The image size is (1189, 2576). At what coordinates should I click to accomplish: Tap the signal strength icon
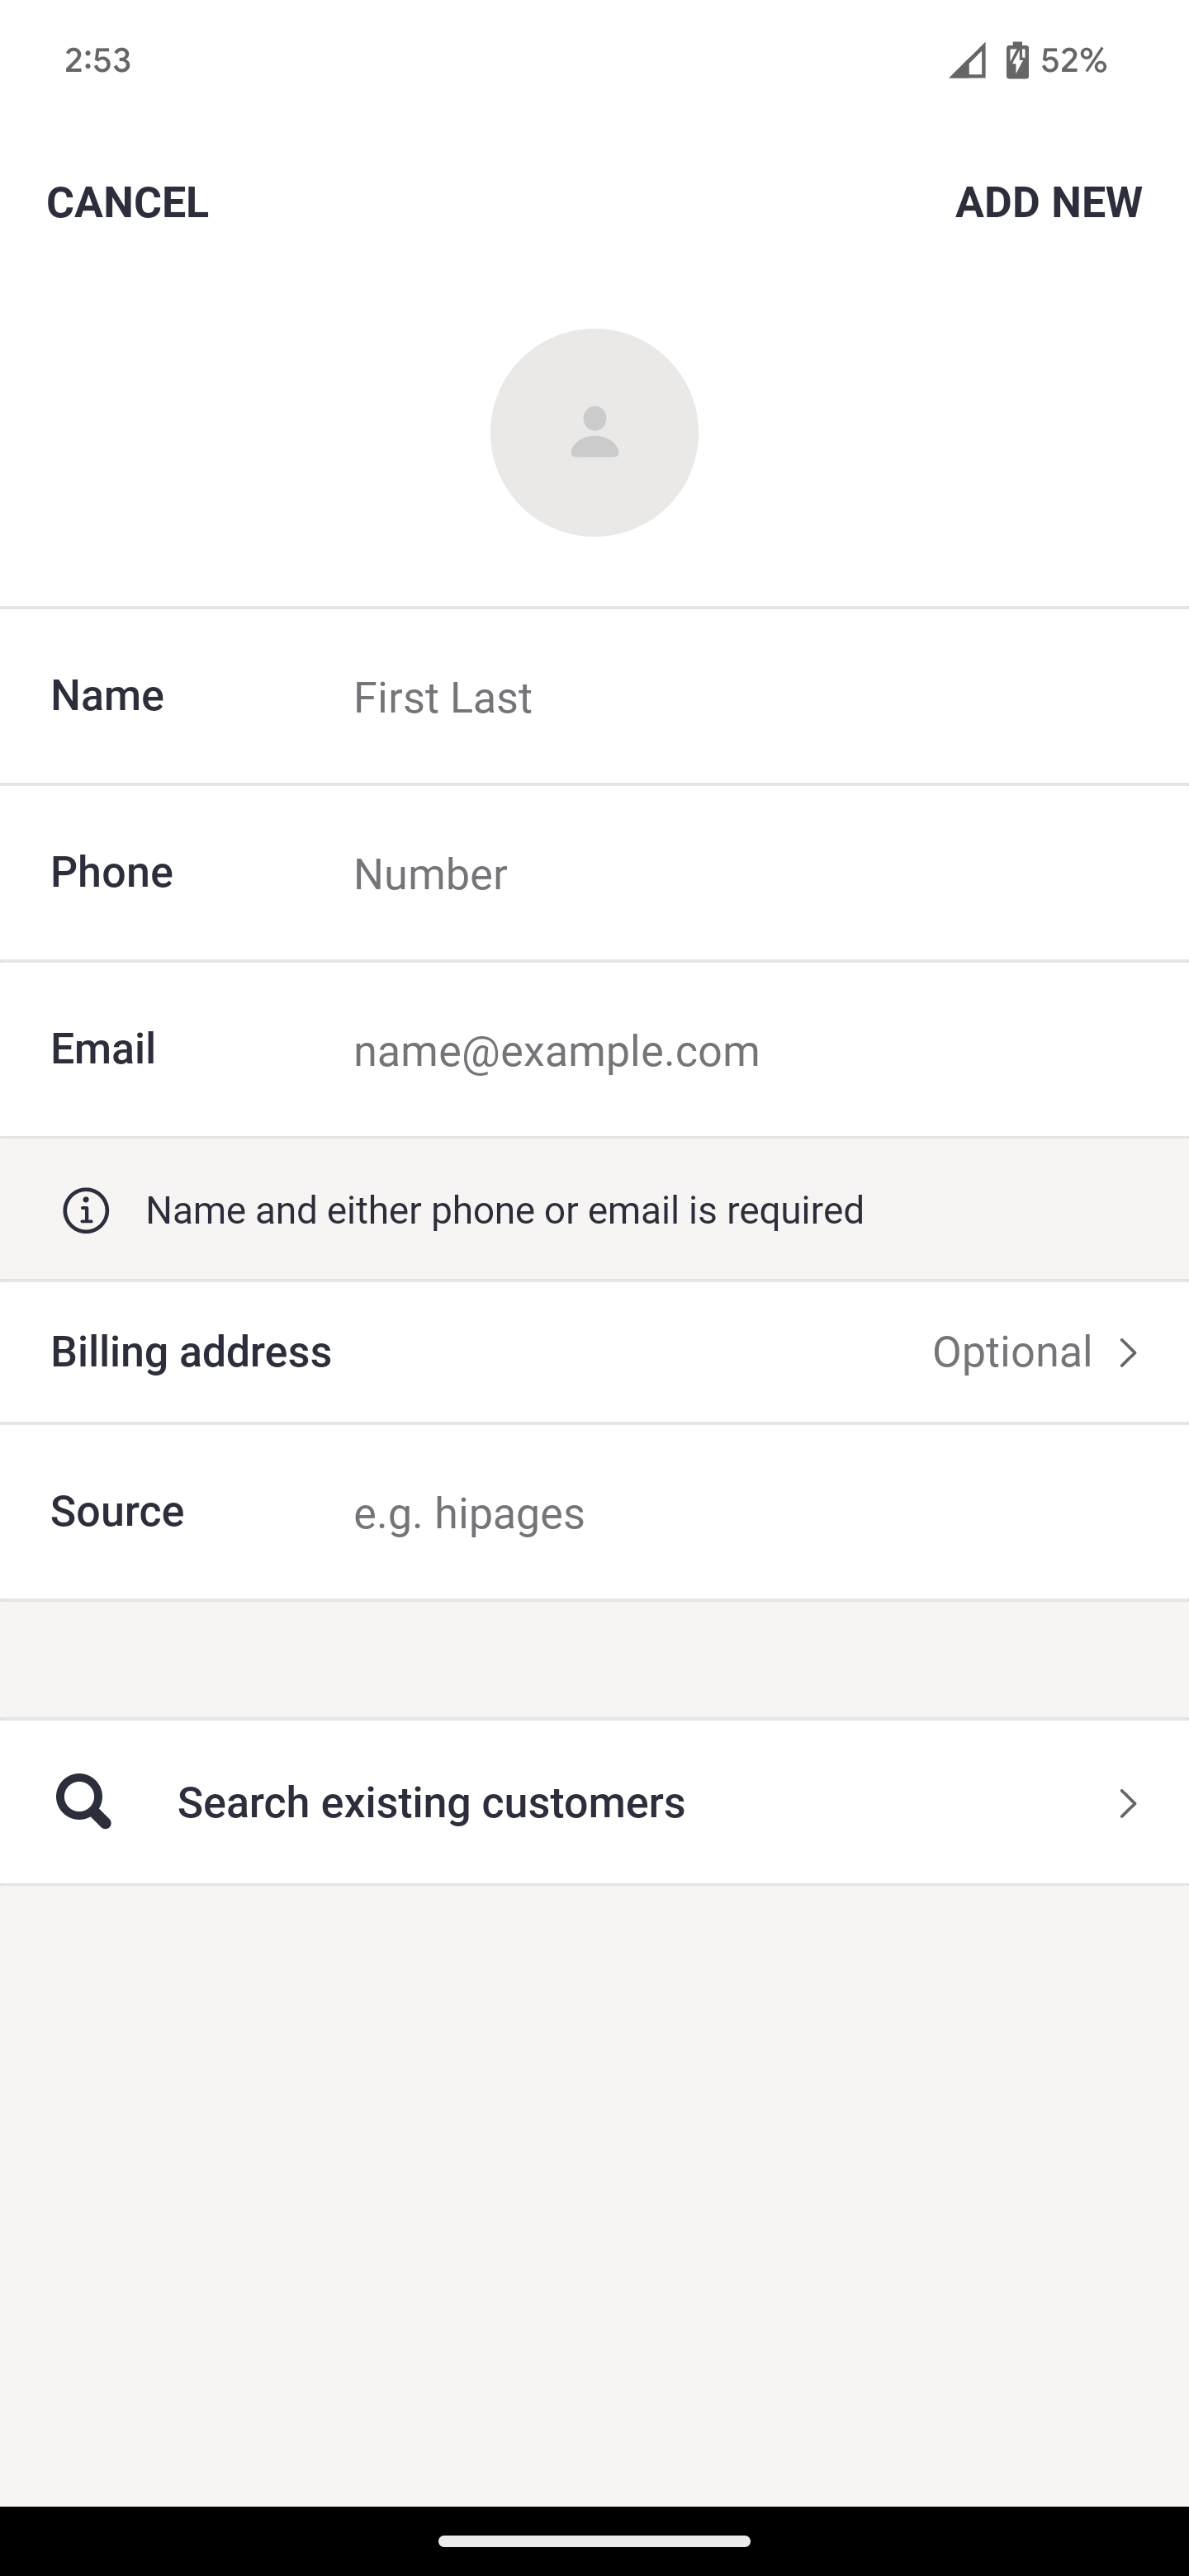967,61
